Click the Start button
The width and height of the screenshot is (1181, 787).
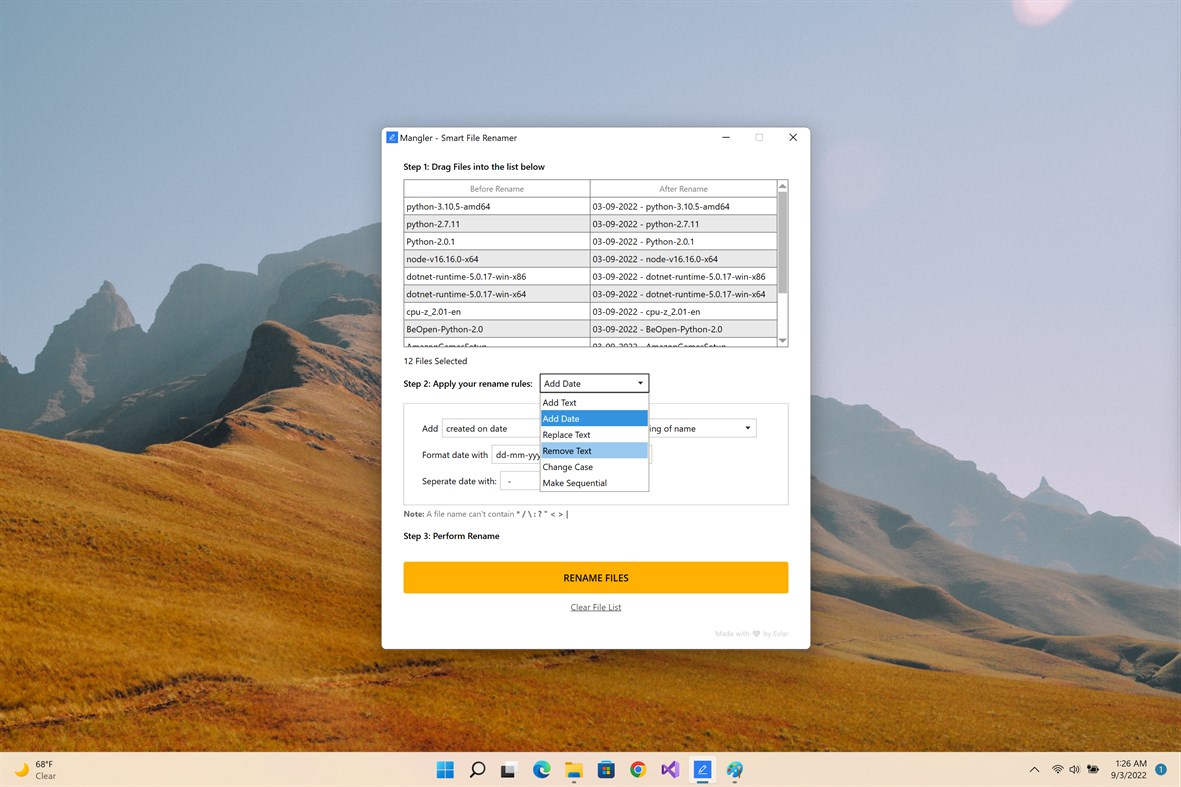444,770
